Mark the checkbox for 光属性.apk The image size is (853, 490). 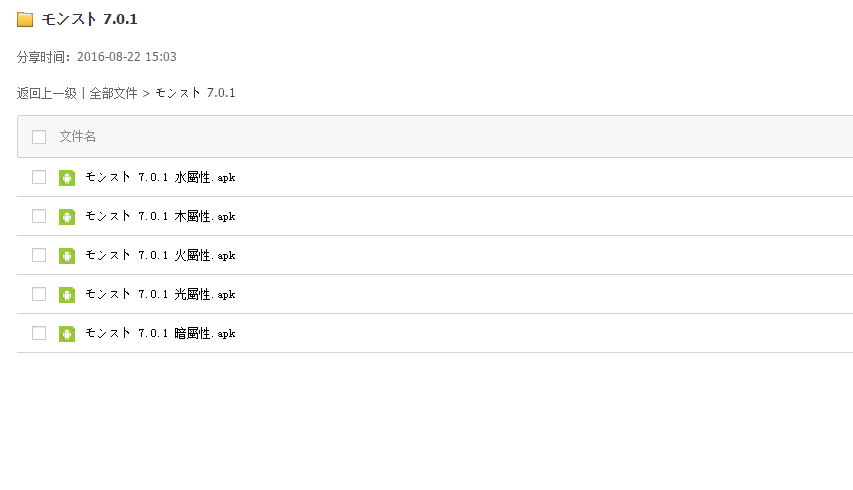pos(39,295)
